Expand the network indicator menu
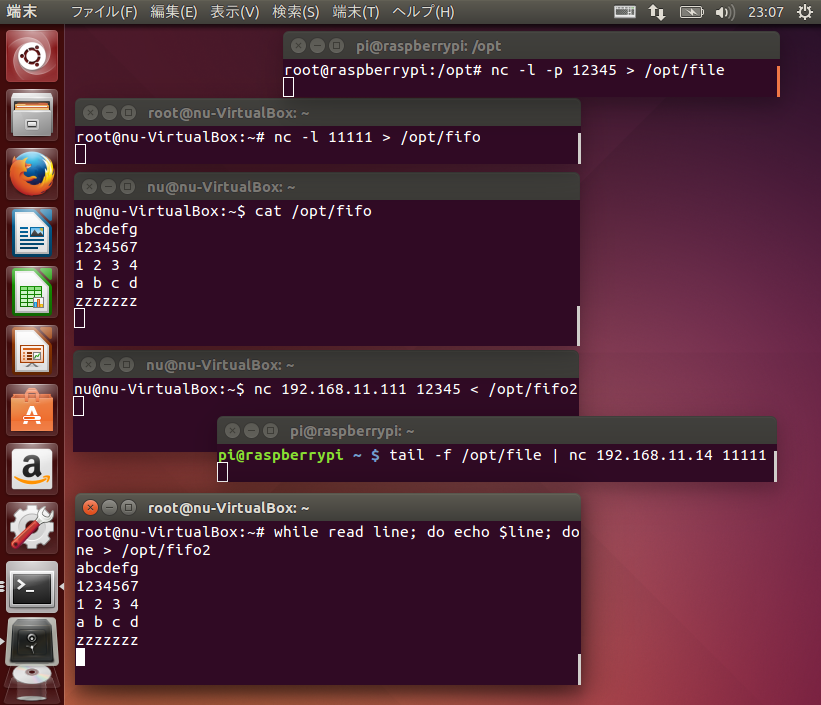Image resolution: width=821 pixels, height=705 pixels. 657,12
